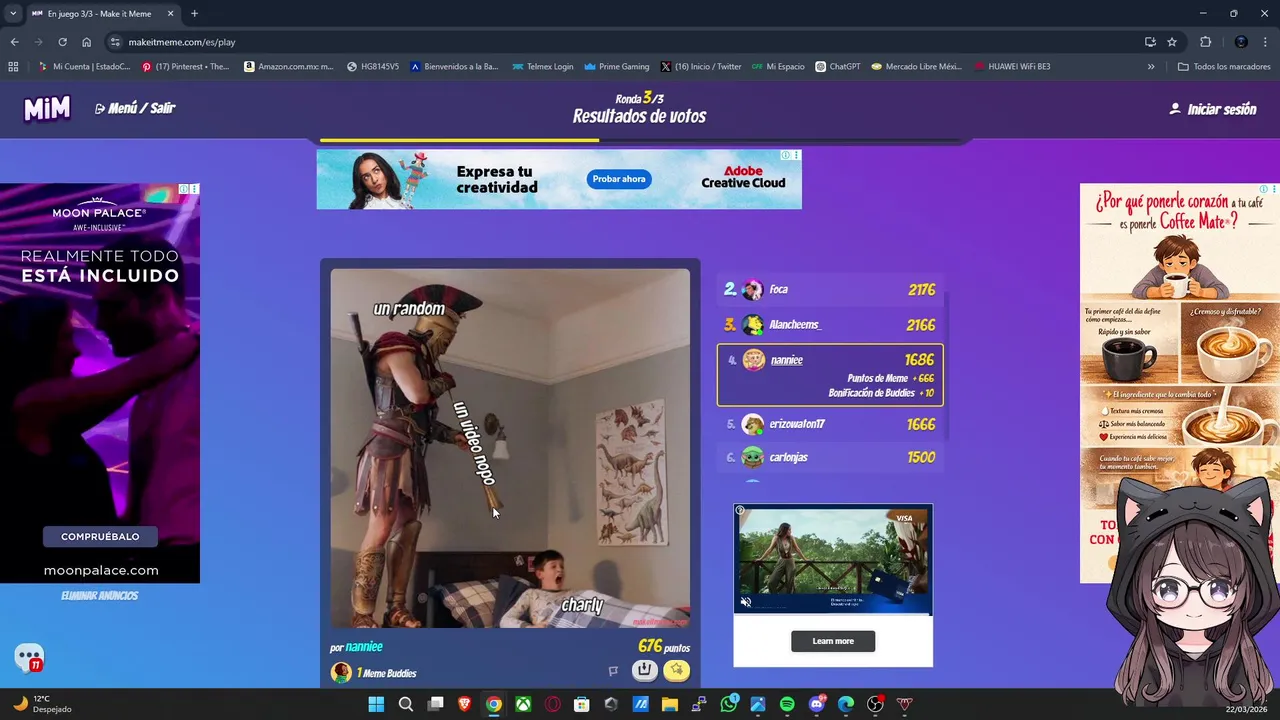Image resolution: width=1280 pixels, height=720 pixels.
Task: Open a new browser tab
Action: 194,13
